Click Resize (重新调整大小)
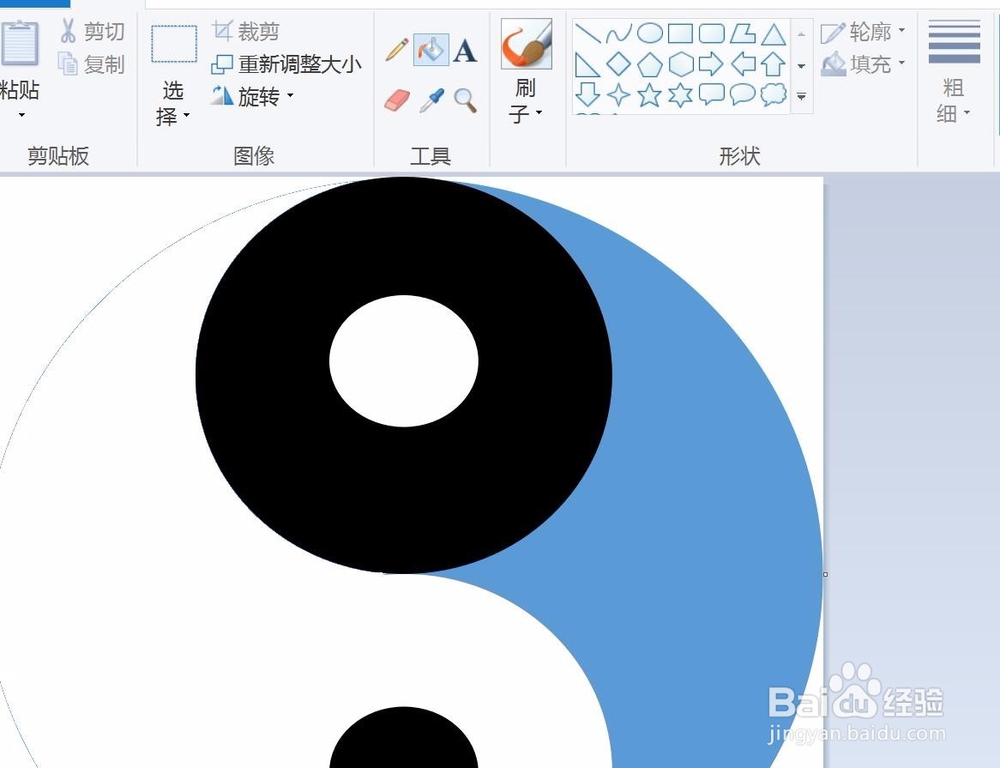1000x768 pixels. point(286,64)
